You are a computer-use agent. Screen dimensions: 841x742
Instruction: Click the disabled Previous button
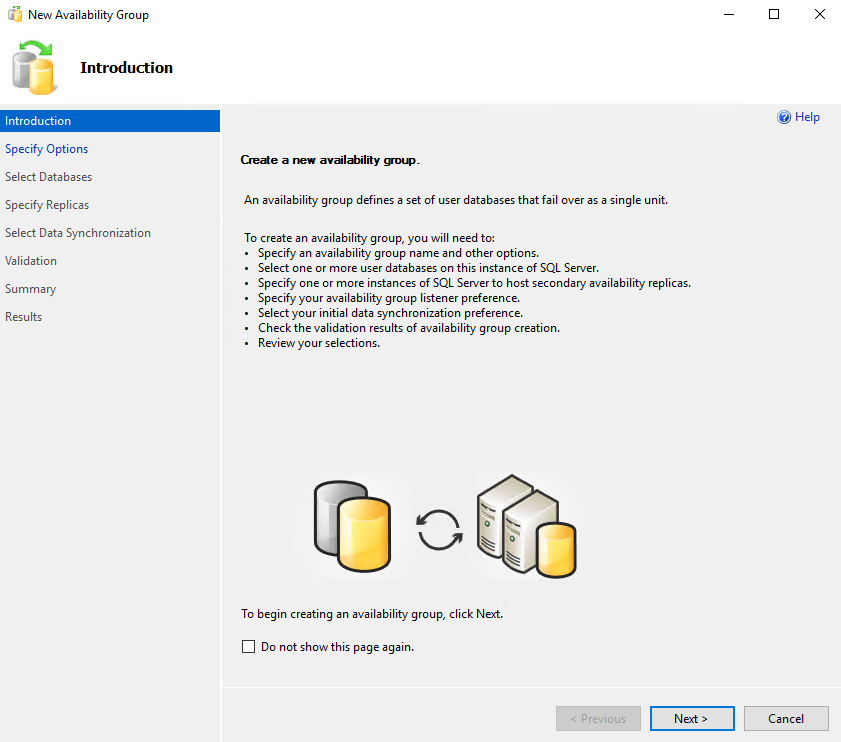(x=598, y=718)
